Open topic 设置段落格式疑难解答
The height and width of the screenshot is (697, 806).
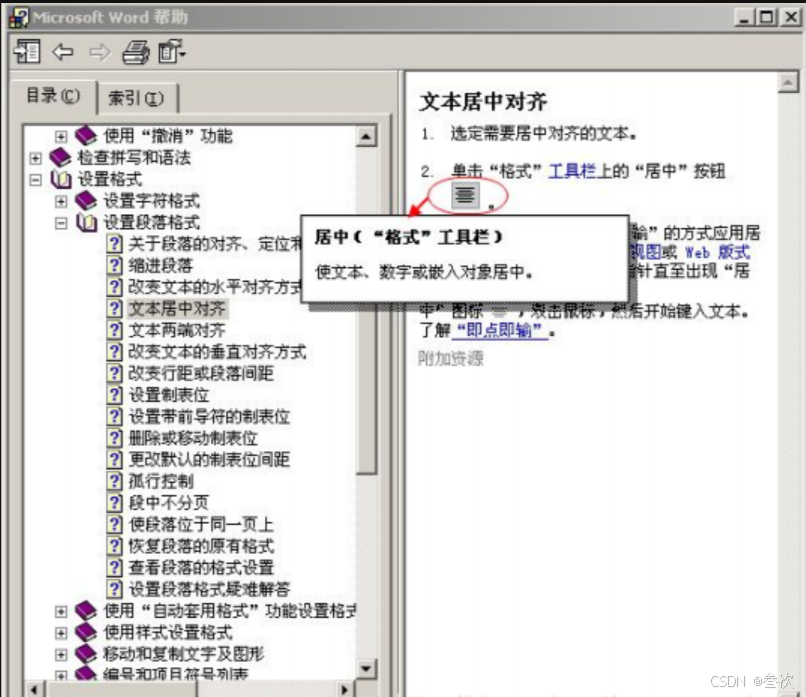point(209,589)
